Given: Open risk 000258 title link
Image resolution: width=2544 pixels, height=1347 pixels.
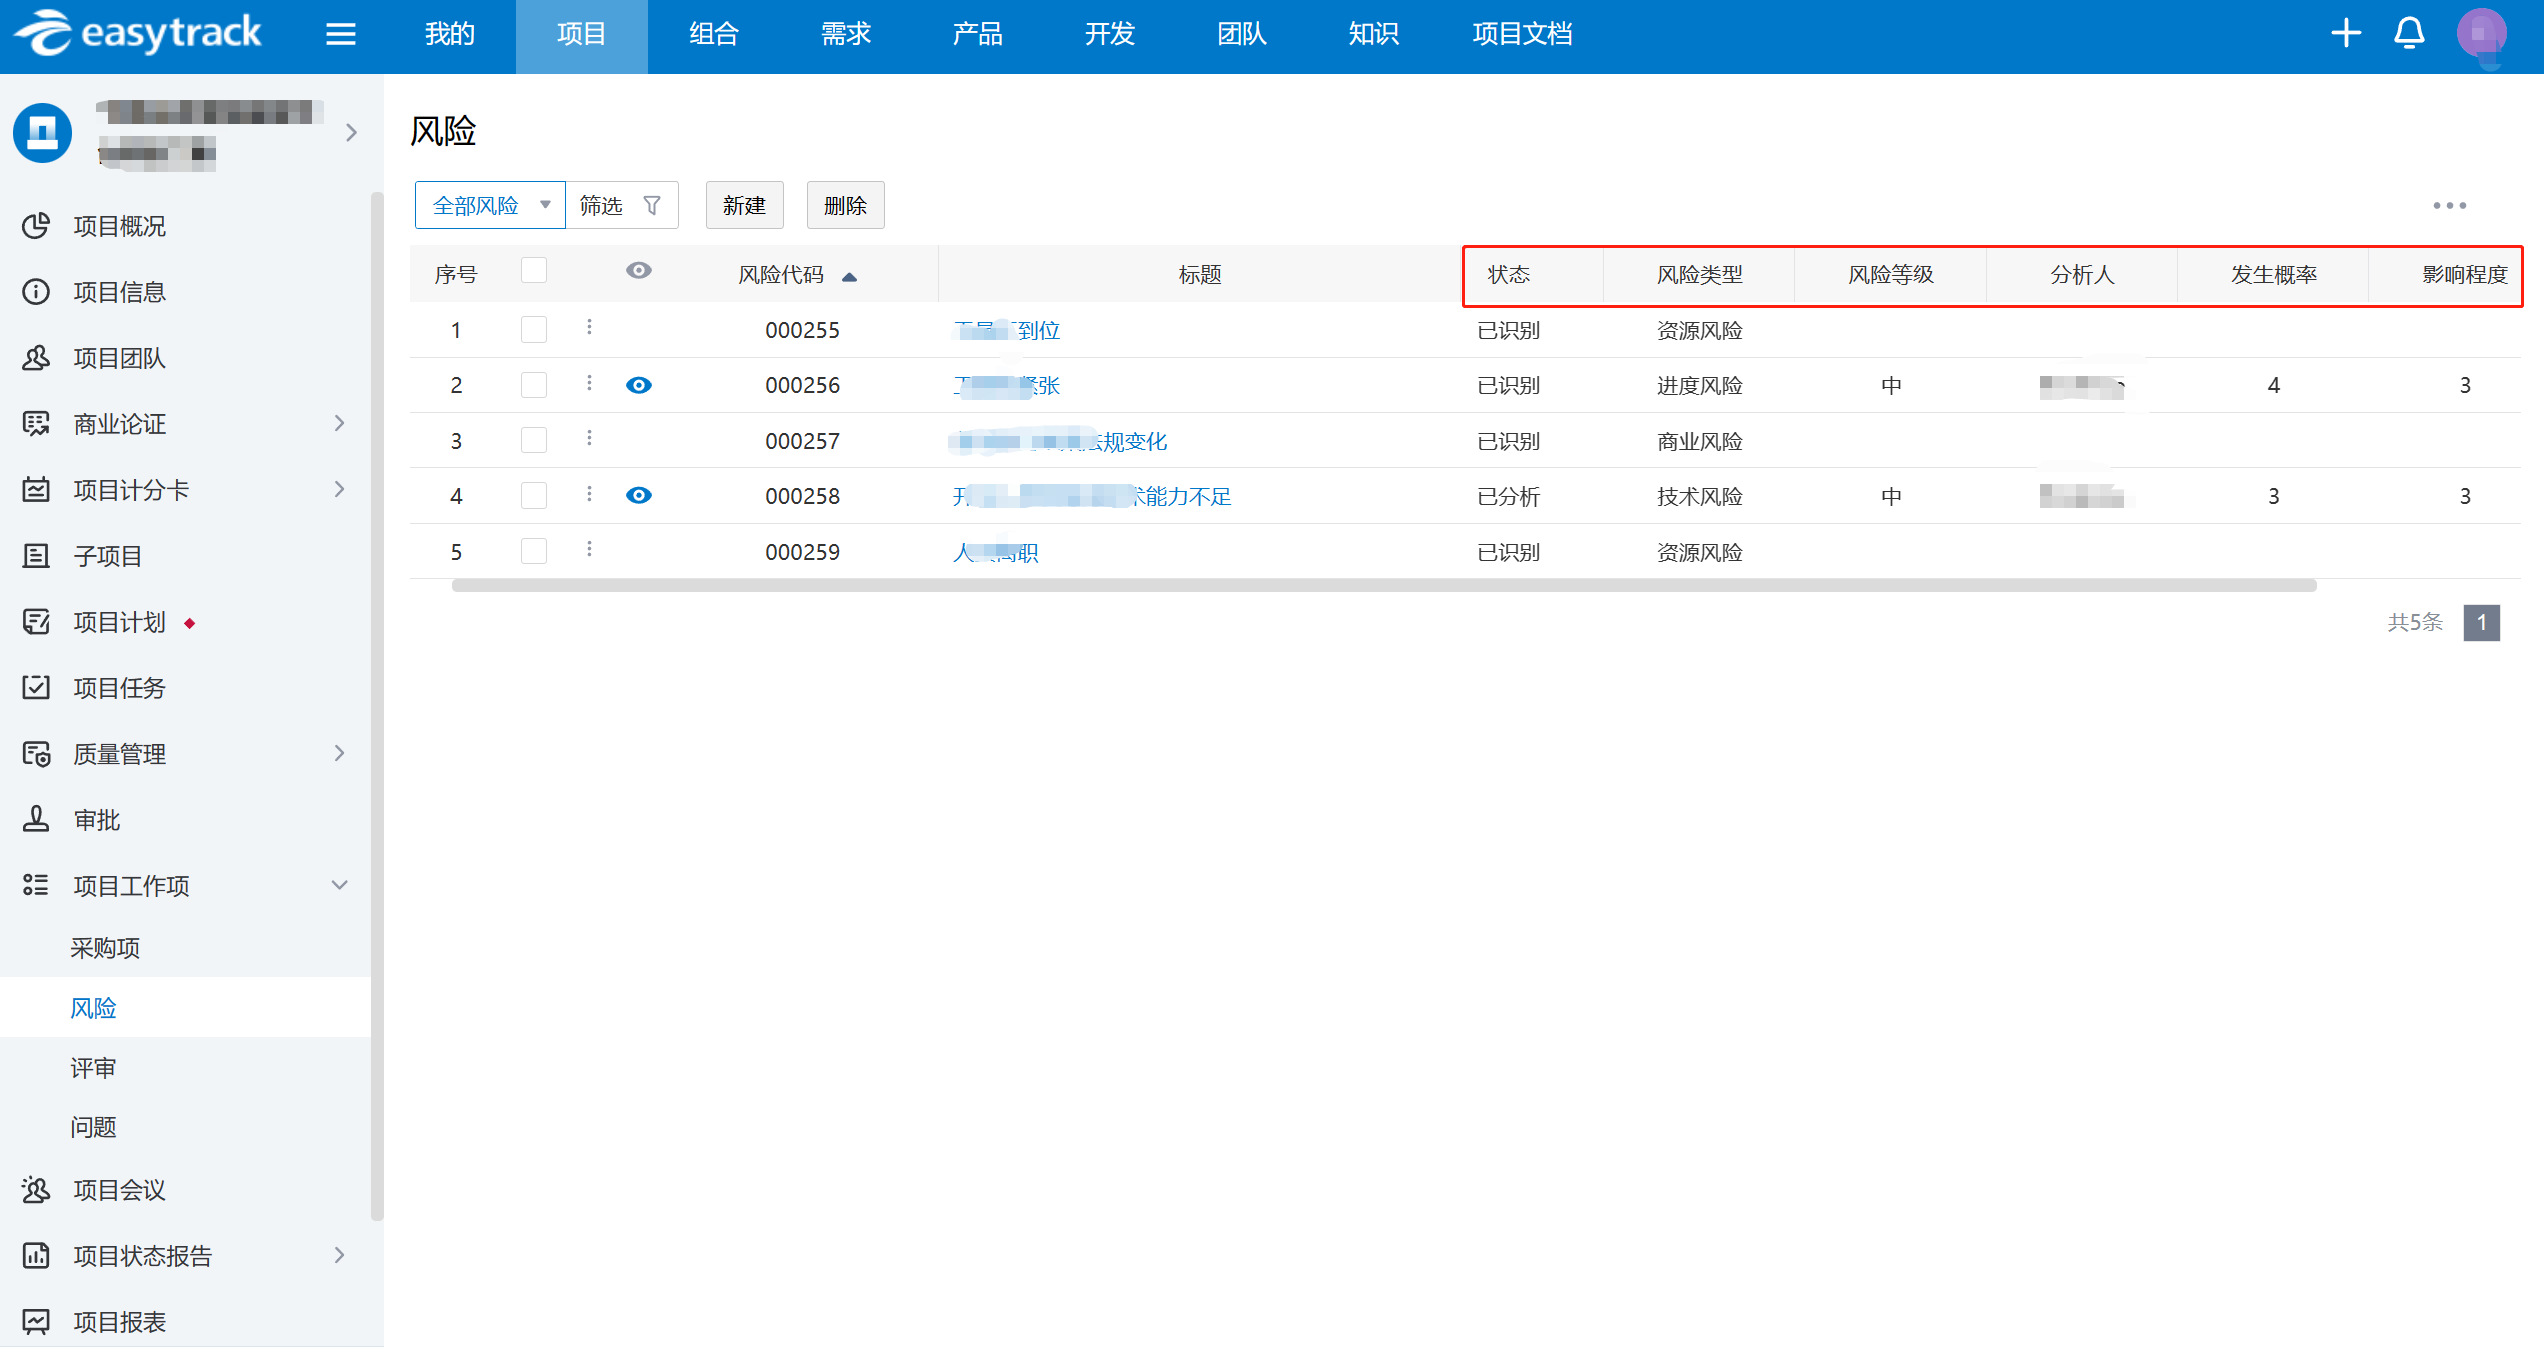Looking at the screenshot, I should [x=1092, y=497].
